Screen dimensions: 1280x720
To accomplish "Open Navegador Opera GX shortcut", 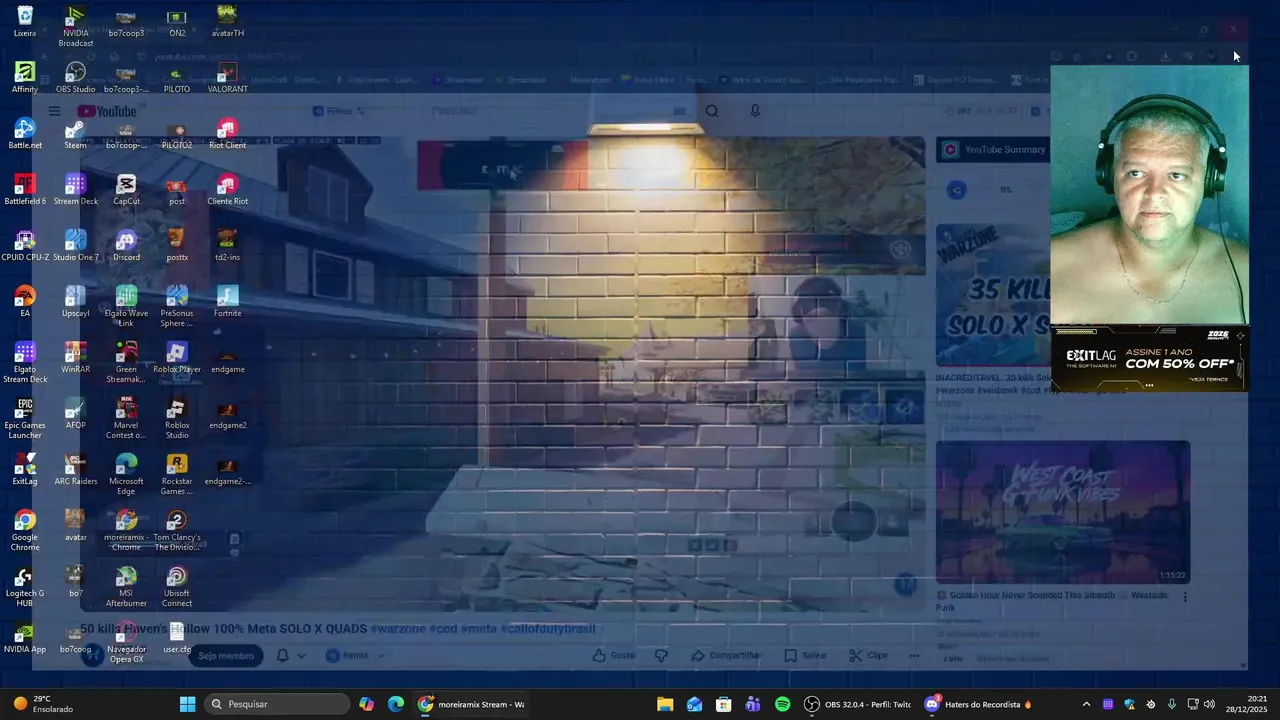I will tap(126, 642).
